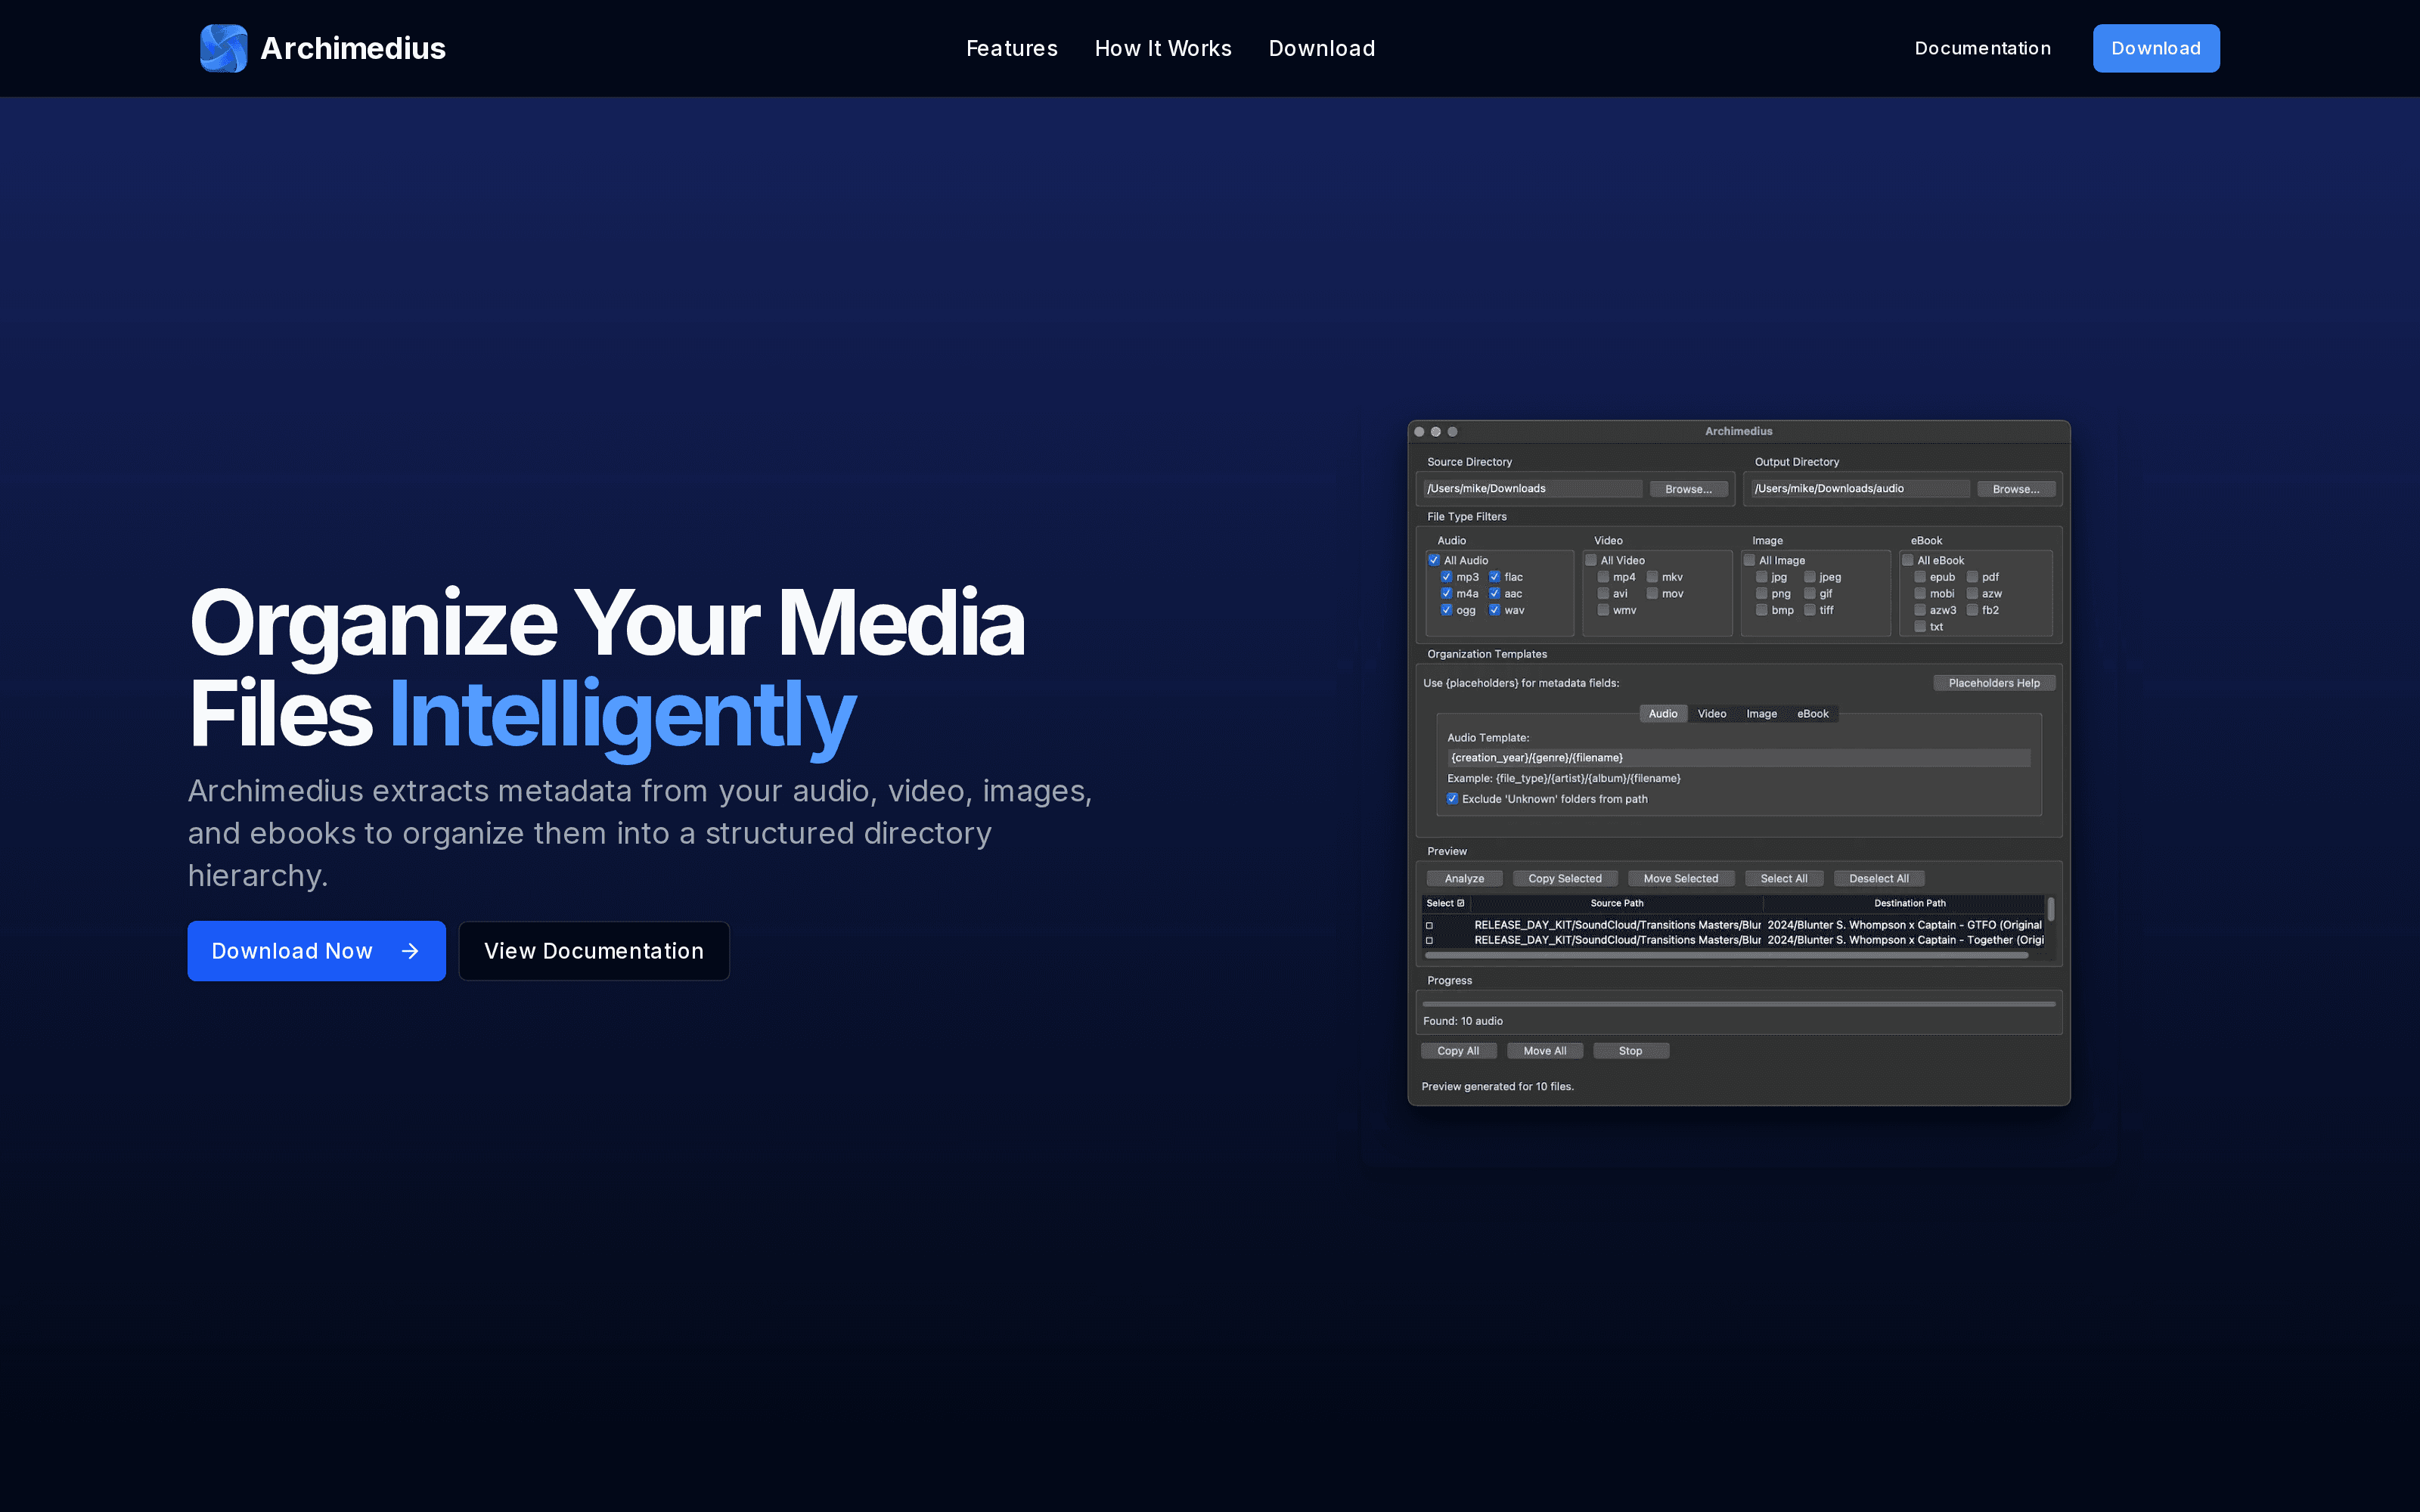Check the jpeg filter

tap(1809, 577)
